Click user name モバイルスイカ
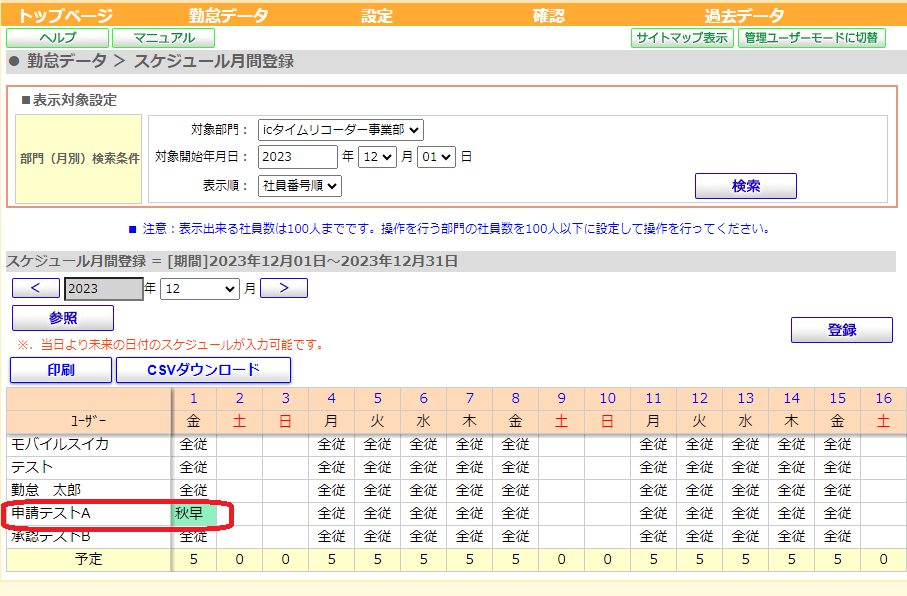Viewport: 907px width, 596px height. click(x=60, y=444)
